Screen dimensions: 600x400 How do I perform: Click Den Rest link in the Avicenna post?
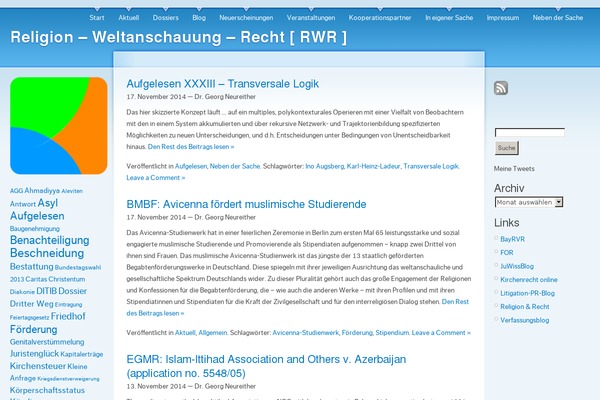455,302
